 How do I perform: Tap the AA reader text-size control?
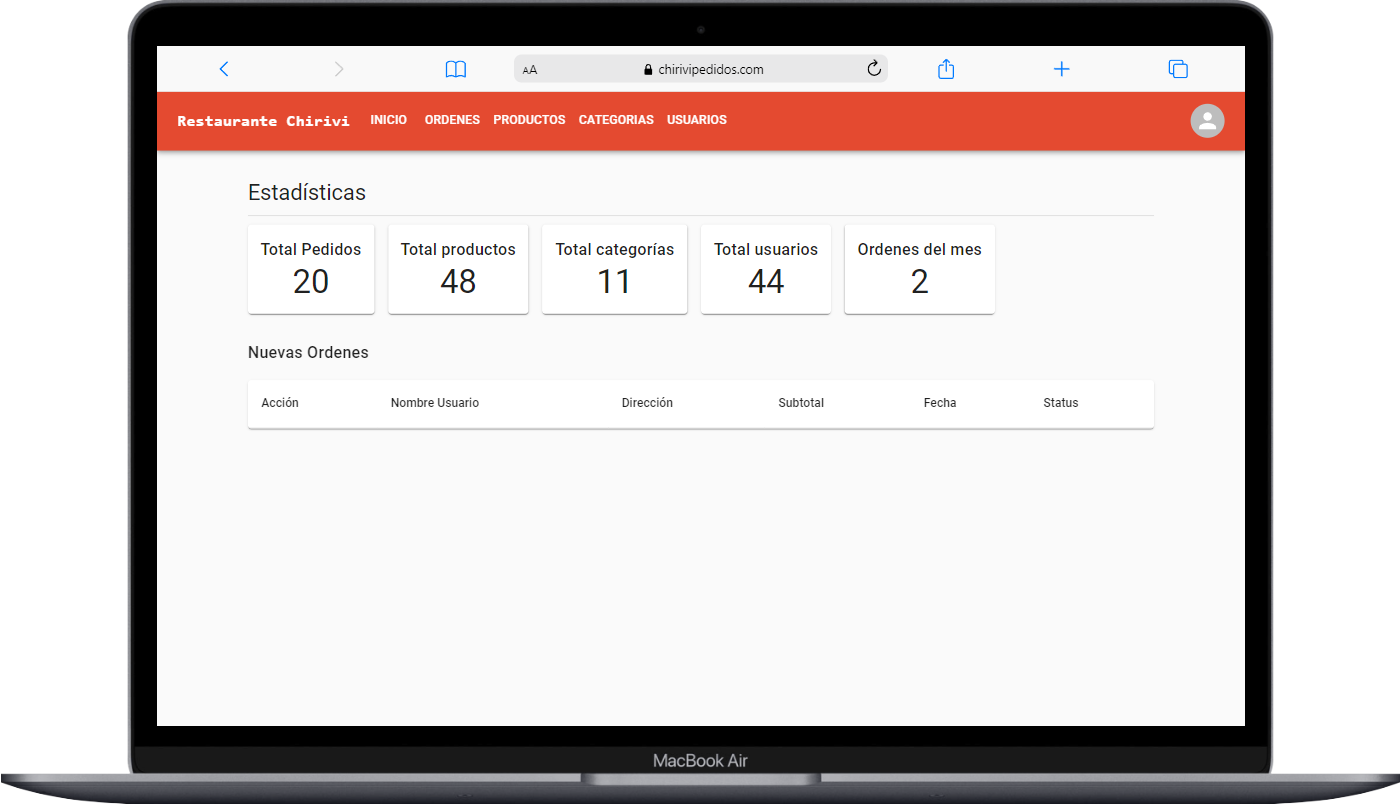point(530,70)
